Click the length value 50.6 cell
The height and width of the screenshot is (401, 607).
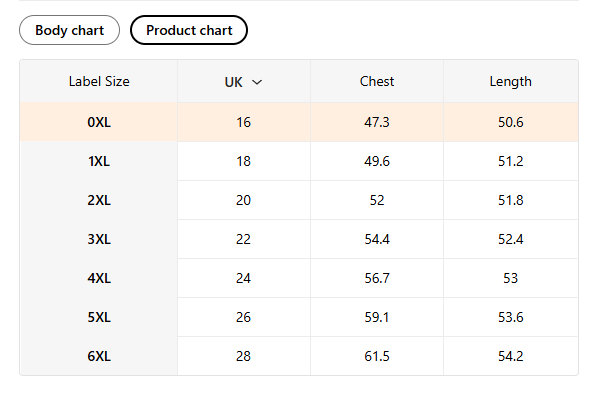[510, 122]
